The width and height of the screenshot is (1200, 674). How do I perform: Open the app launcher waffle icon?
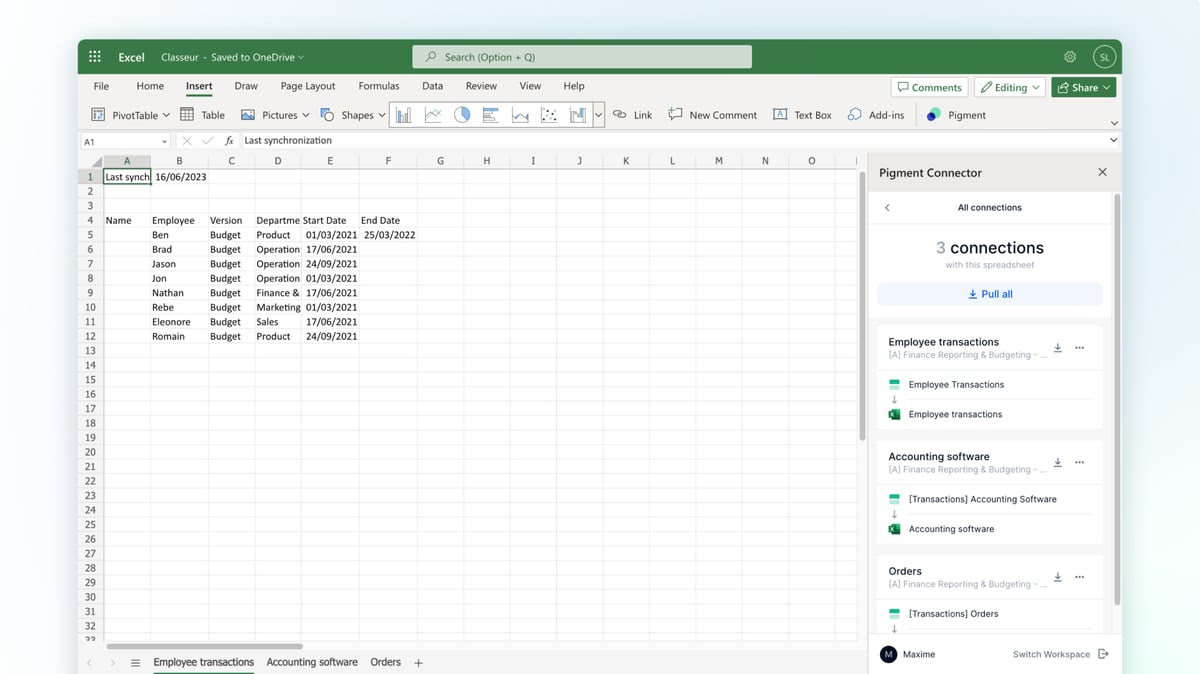point(95,57)
